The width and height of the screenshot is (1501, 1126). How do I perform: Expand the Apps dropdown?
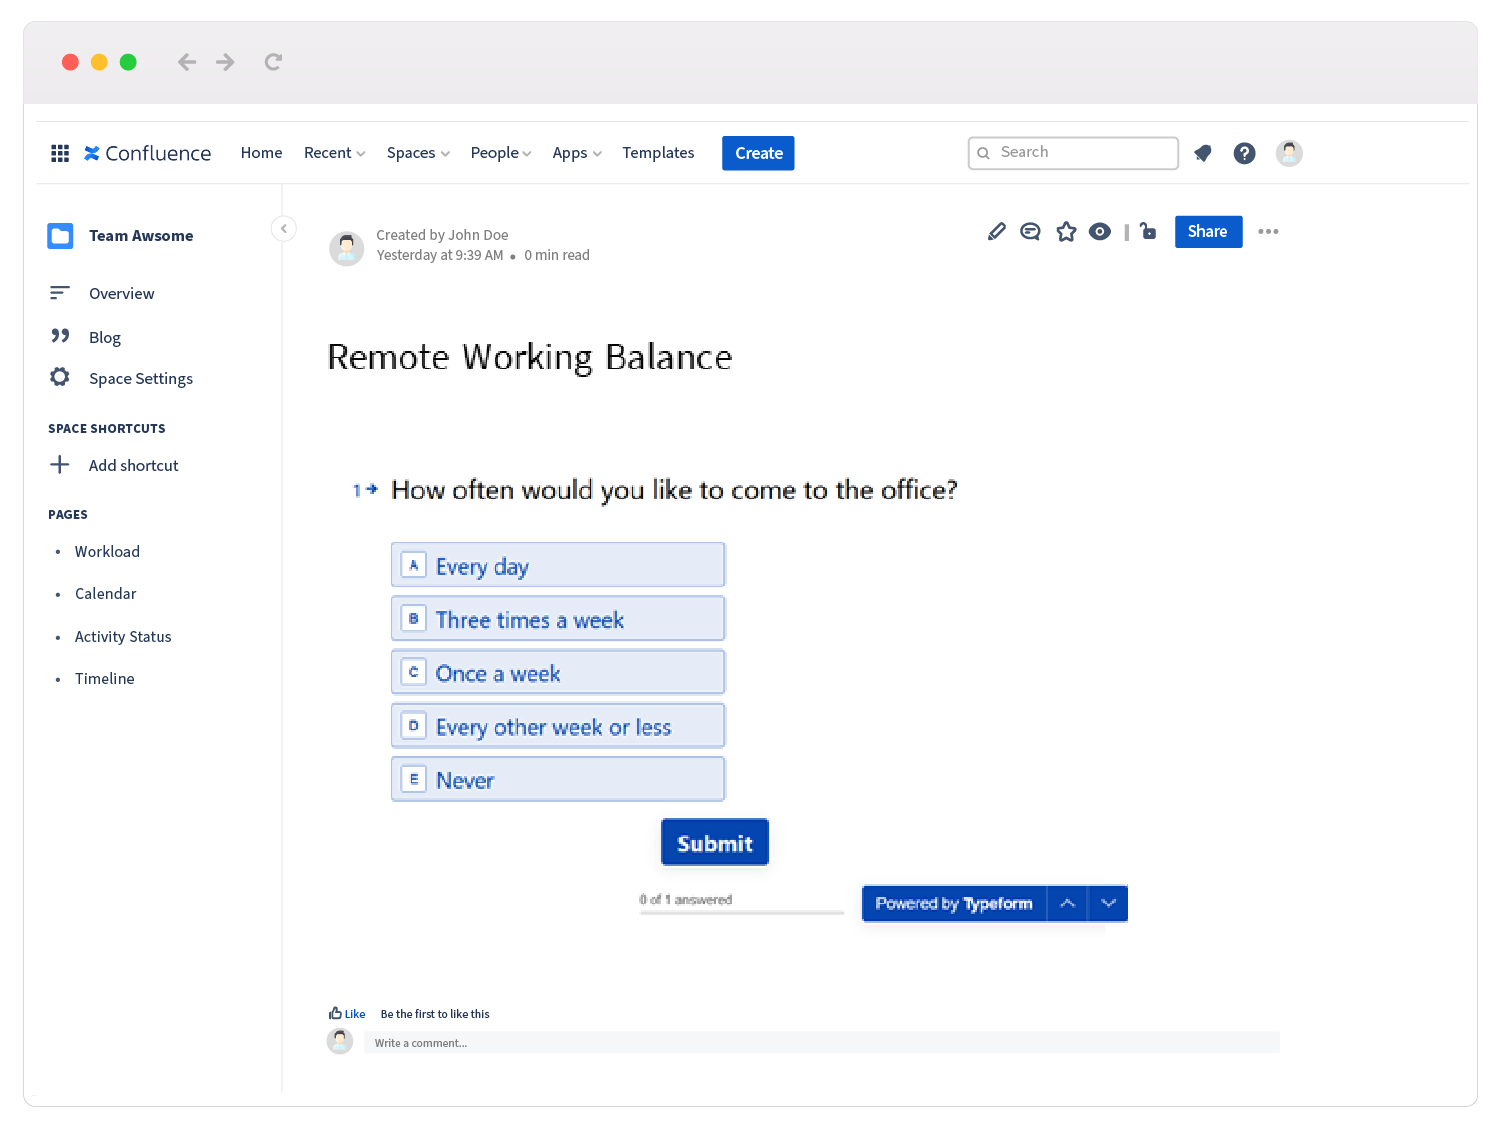click(577, 153)
